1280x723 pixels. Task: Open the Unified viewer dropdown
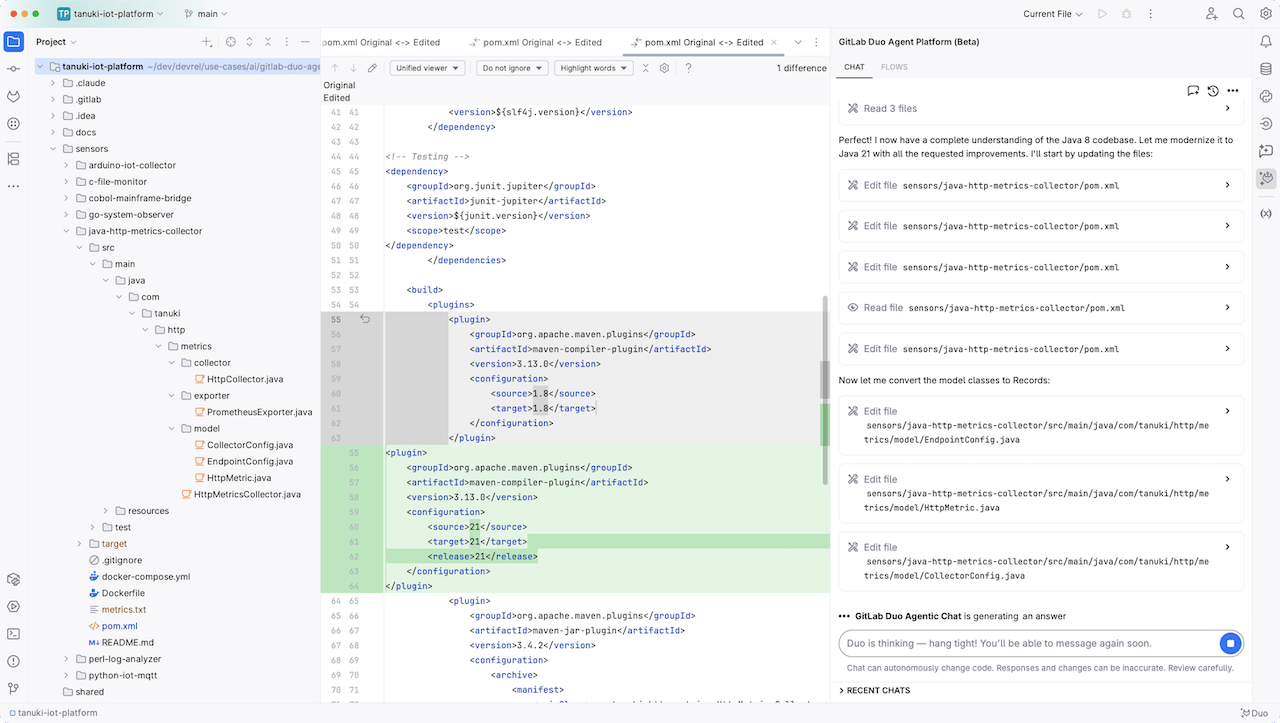(x=427, y=68)
